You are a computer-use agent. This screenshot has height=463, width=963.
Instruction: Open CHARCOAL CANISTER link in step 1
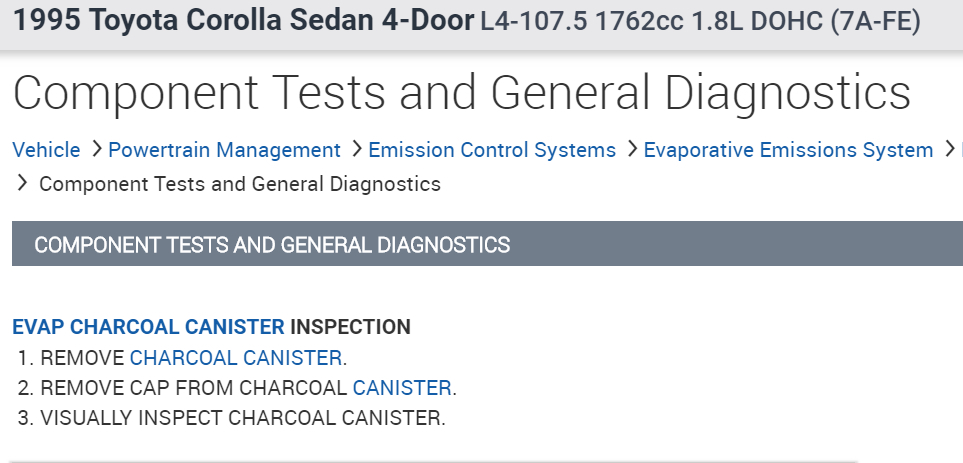236,358
